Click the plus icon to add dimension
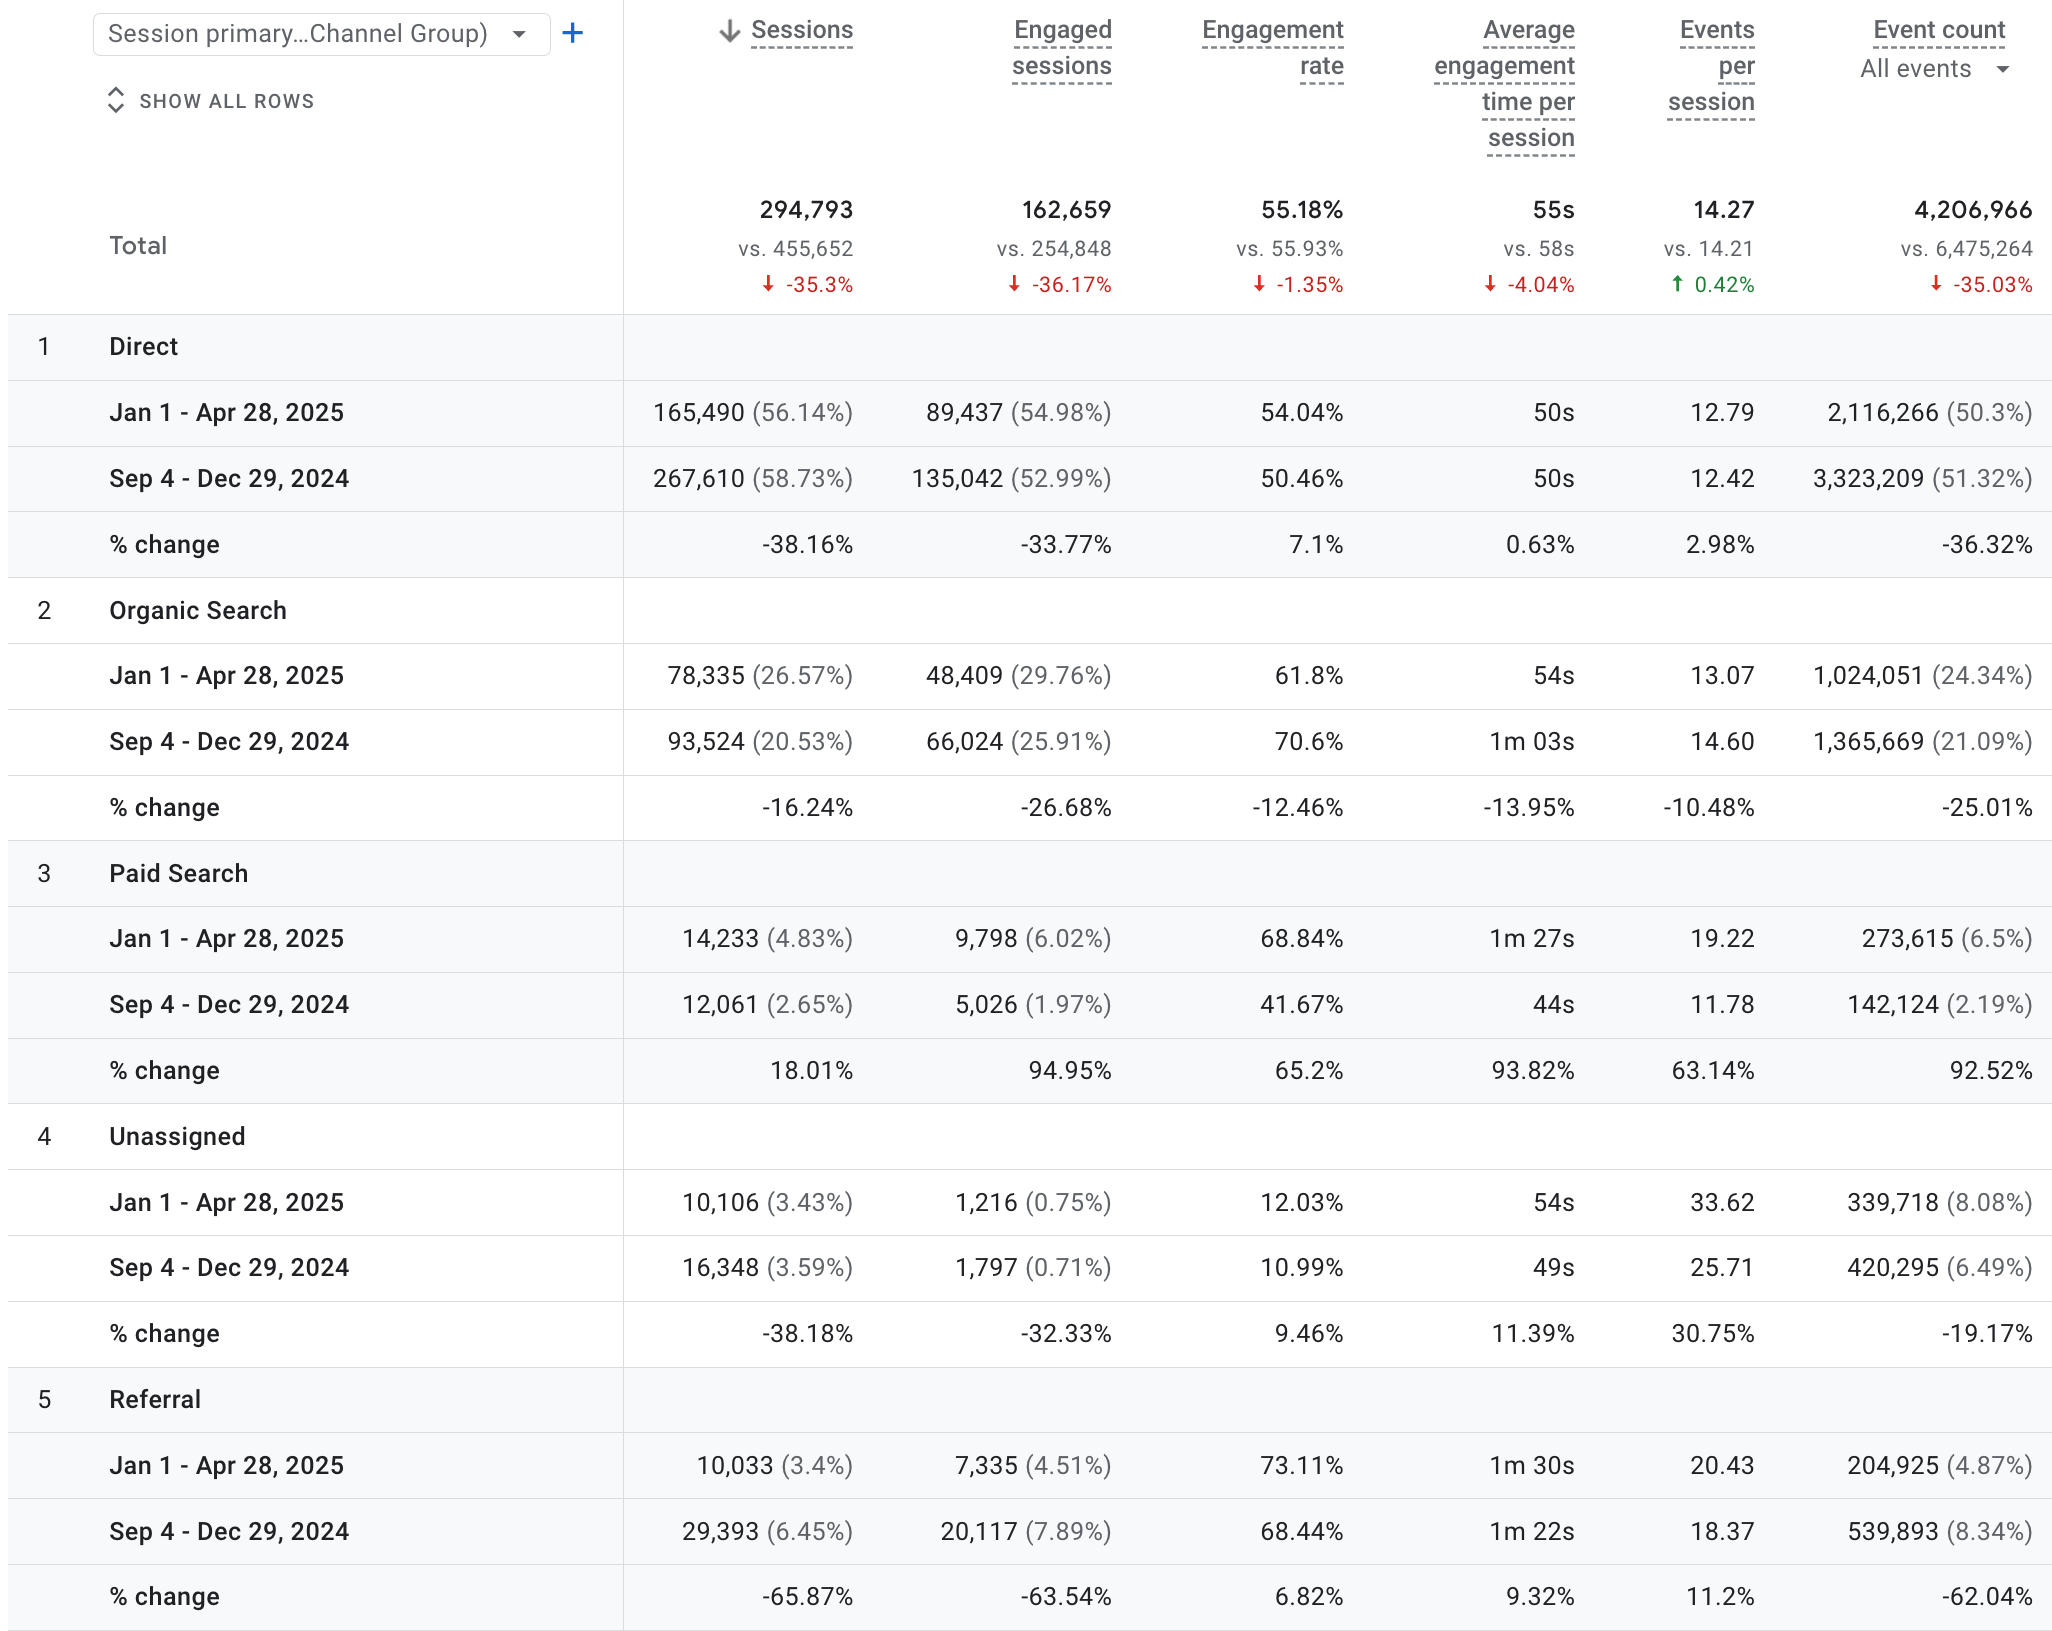 (572, 34)
